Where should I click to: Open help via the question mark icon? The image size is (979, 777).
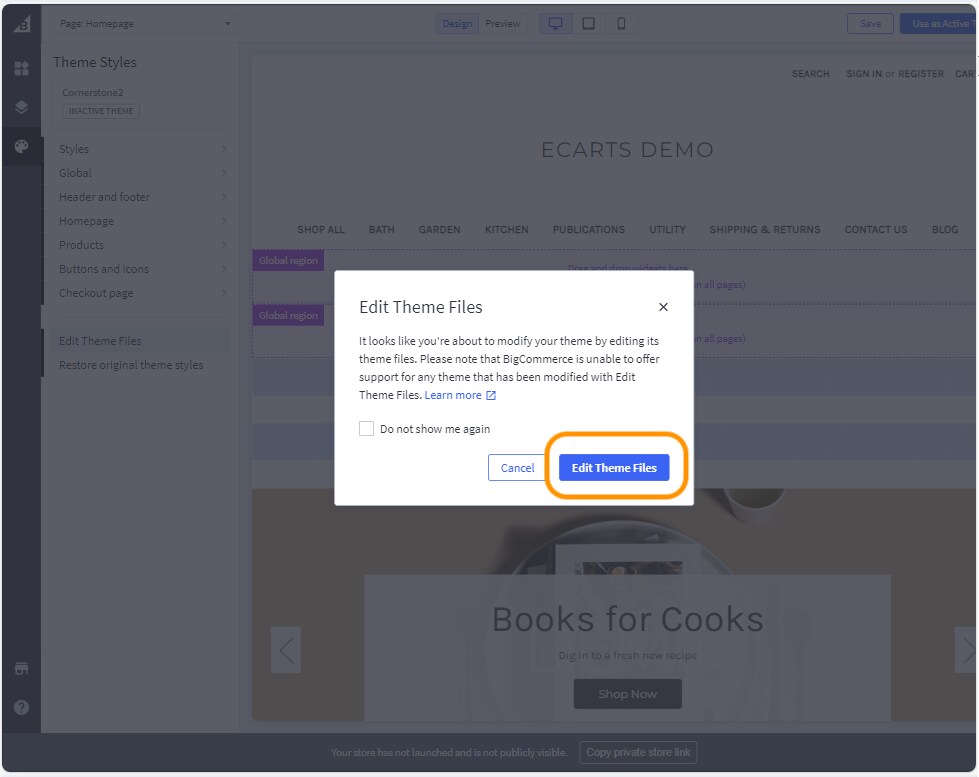point(21,708)
